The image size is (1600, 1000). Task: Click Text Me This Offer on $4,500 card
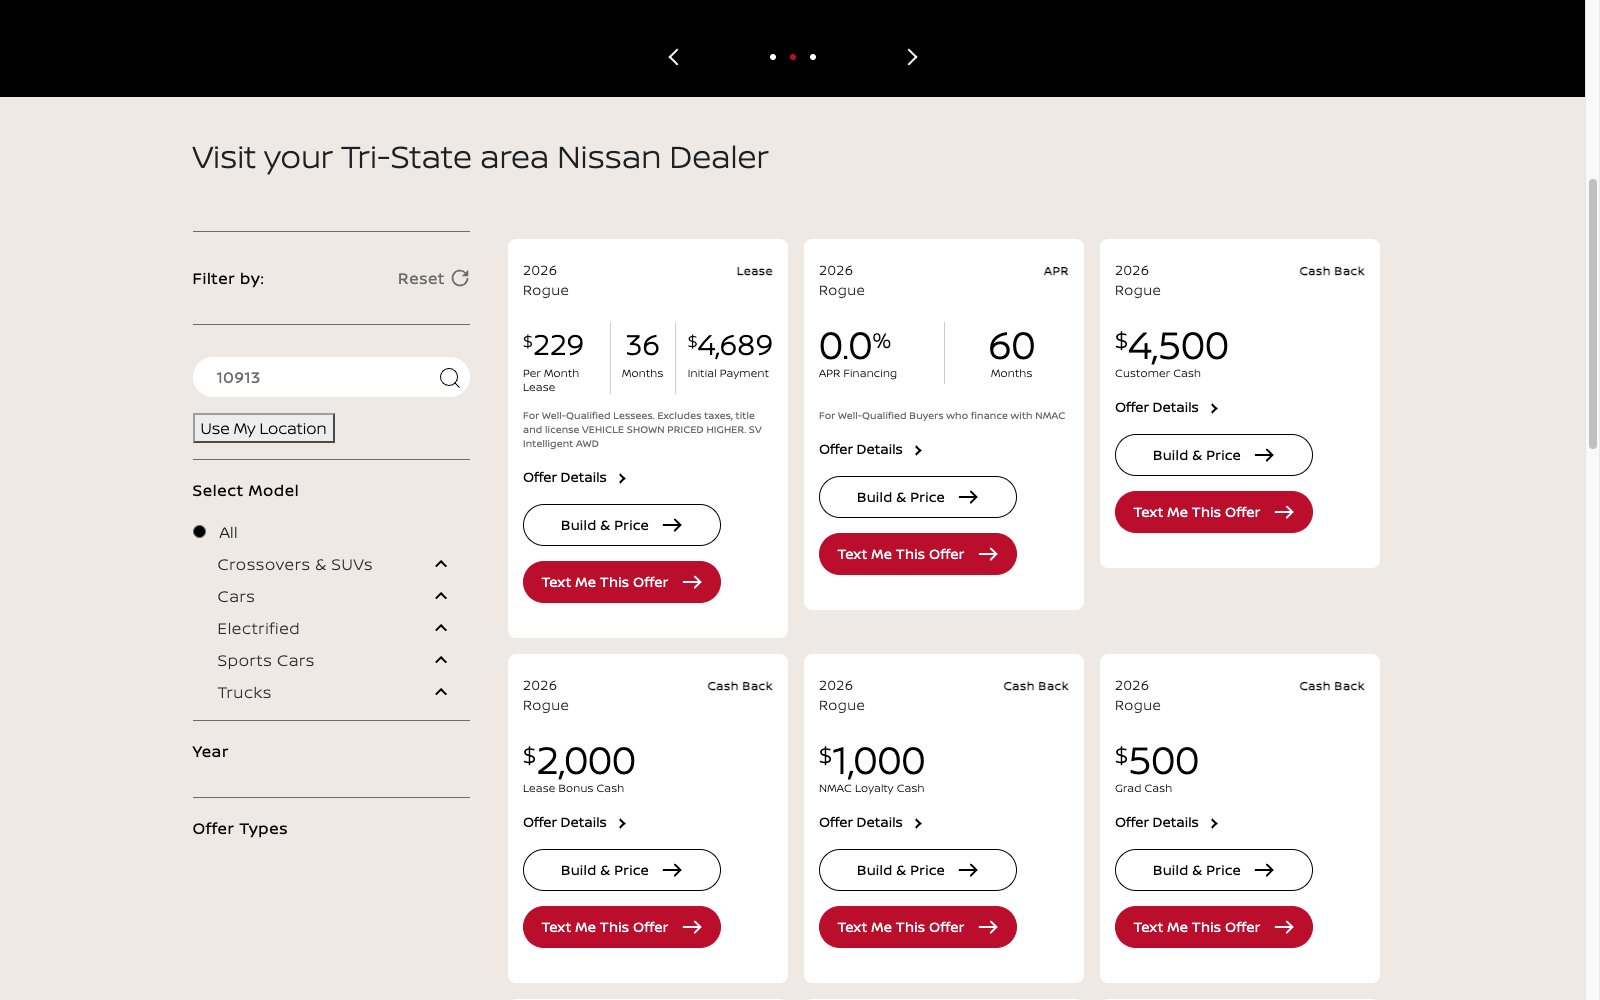coord(1213,512)
